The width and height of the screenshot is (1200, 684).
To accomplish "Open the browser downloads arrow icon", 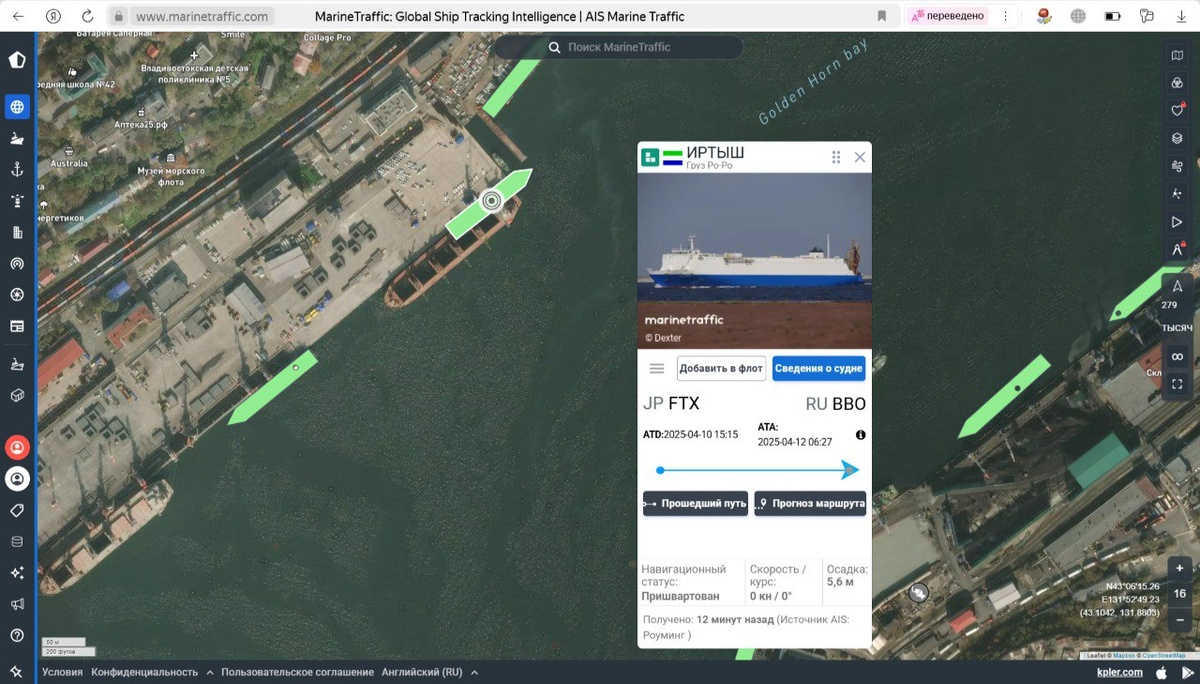I will click(x=1181, y=16).
